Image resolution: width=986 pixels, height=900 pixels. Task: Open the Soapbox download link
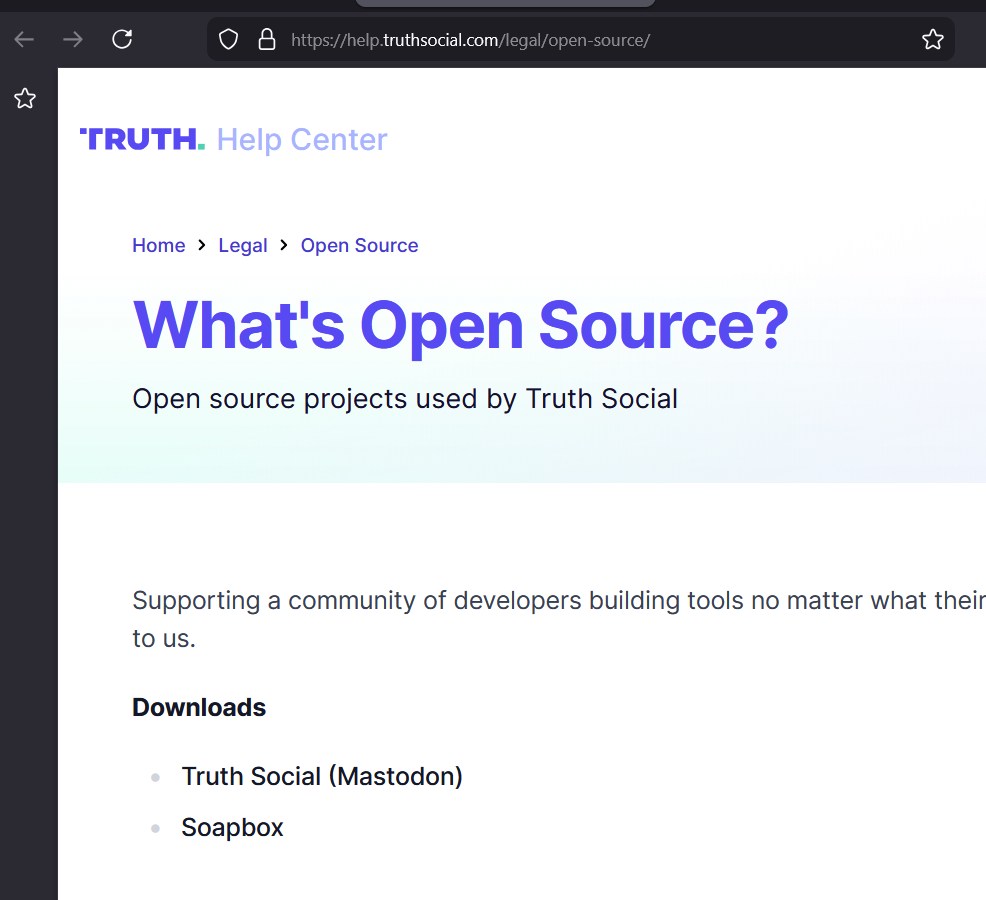(232, 828)
